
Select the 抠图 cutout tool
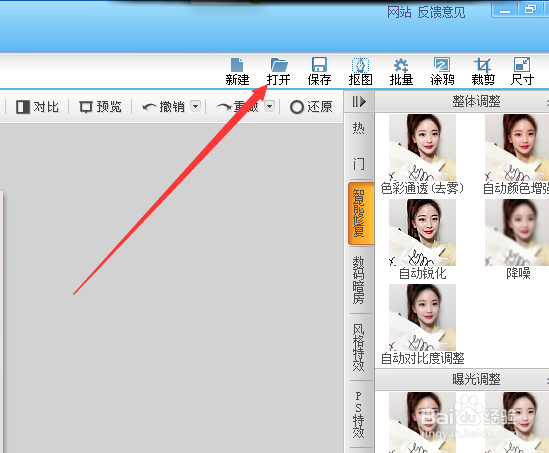point(360,72)
